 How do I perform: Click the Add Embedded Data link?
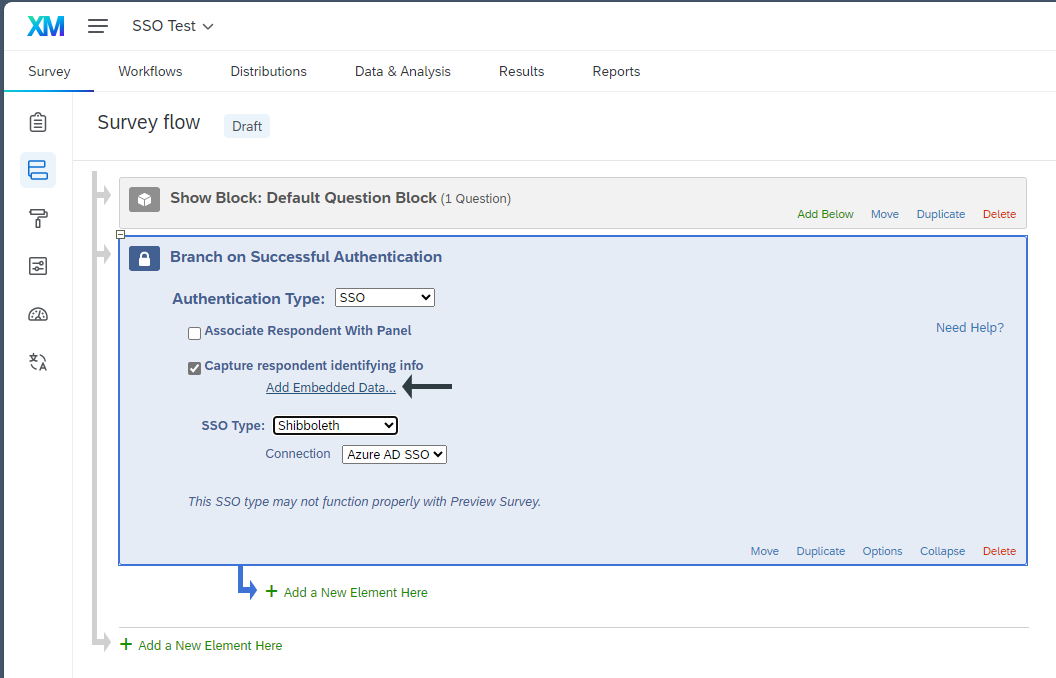point(330,388)
